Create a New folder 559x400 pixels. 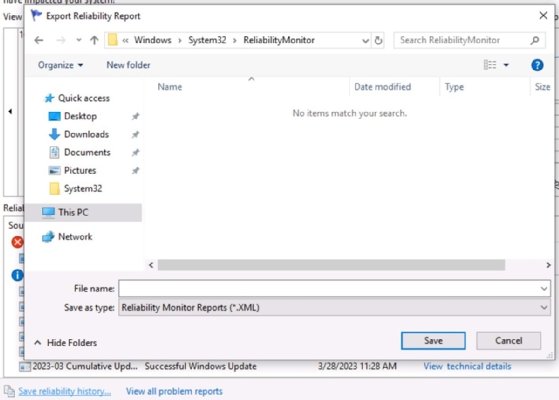(128, 65)
